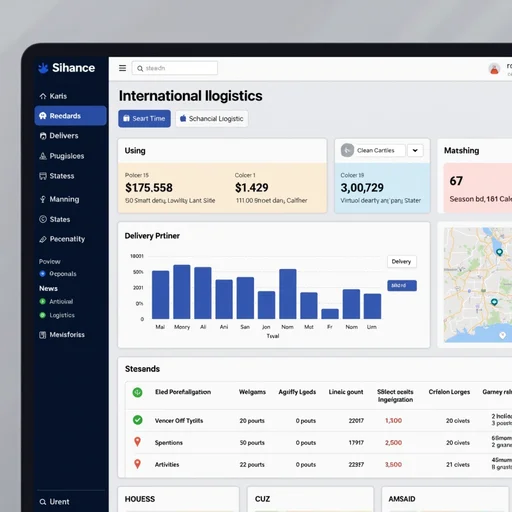Click the CUZ card title

(x=262, y=499)
